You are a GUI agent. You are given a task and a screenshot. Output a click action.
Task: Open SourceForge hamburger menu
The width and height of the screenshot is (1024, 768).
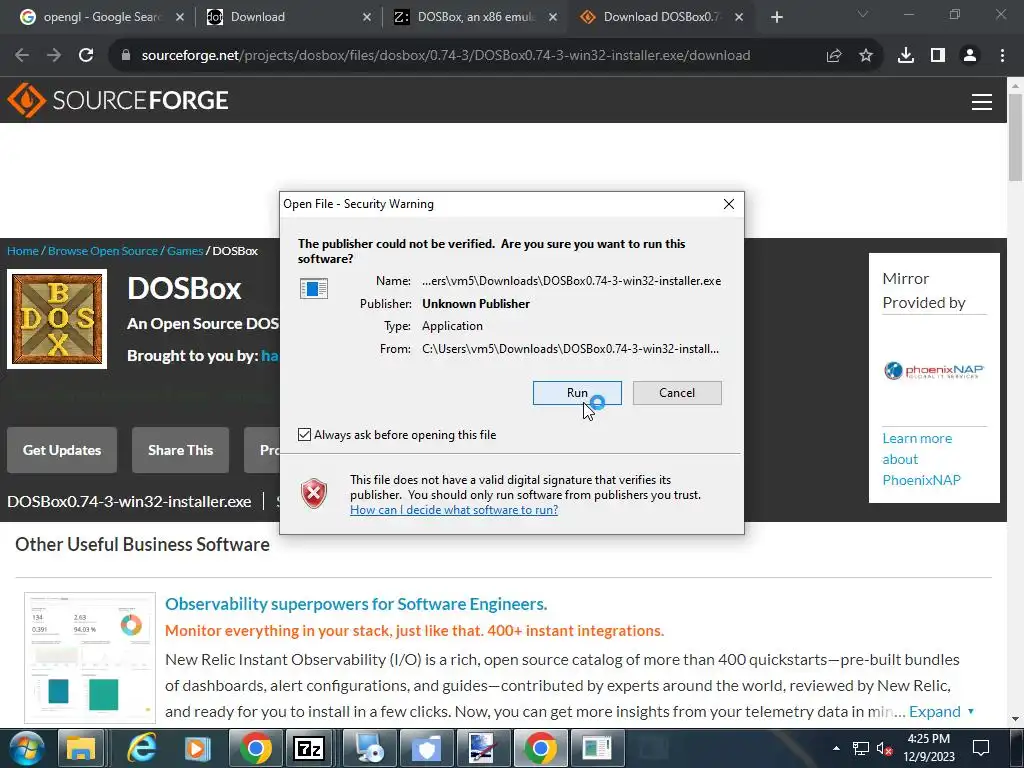(982, 102)
